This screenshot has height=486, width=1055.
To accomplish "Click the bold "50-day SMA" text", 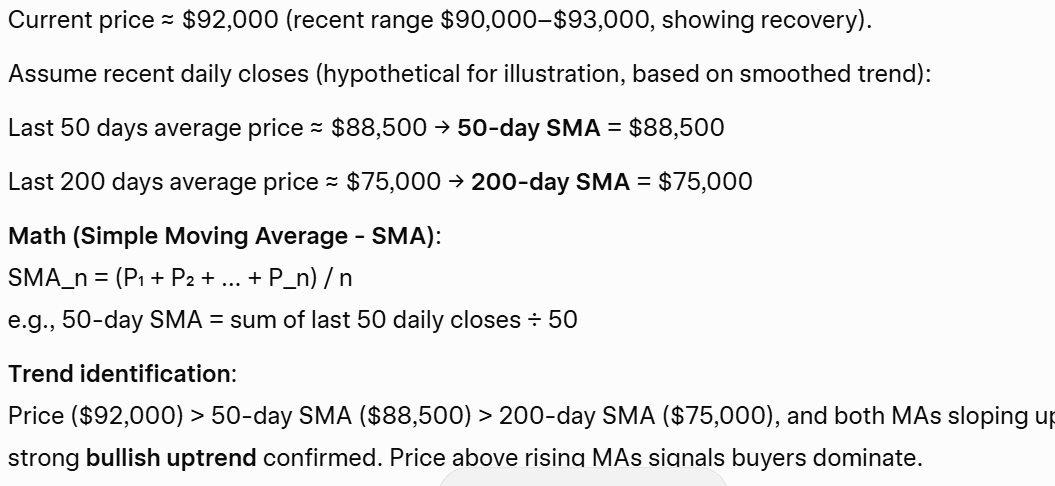I will click(528, 128).
